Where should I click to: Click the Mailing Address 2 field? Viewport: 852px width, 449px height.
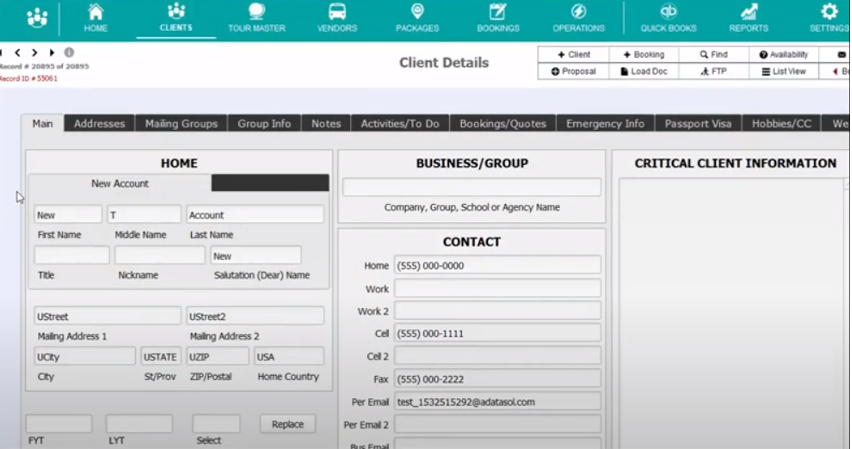point(255,316)
